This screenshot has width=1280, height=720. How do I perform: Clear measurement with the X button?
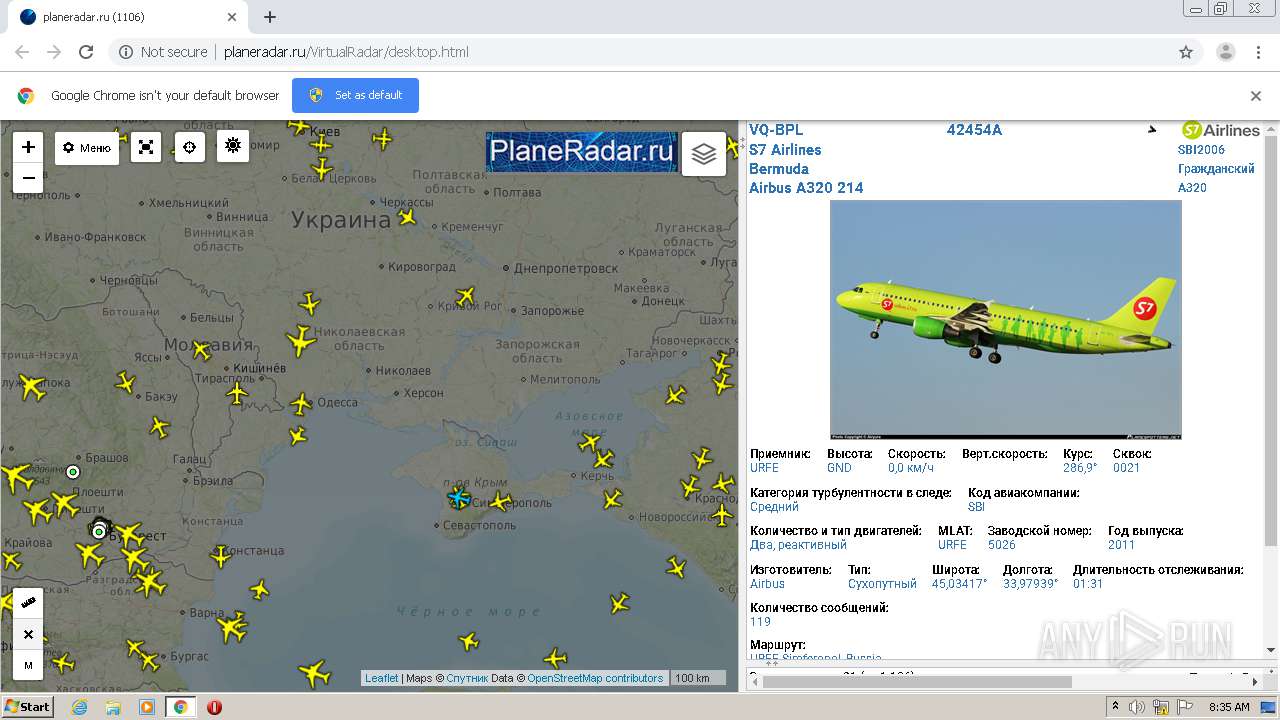(x=28, y=634)
